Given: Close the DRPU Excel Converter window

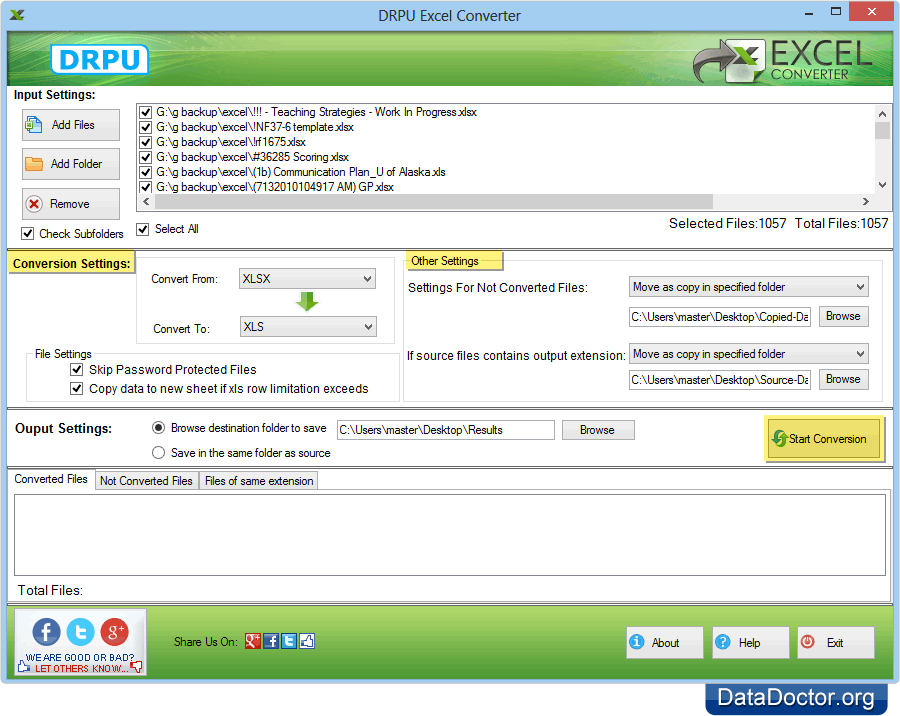Looking at the screenshot, I should point(871,12).
